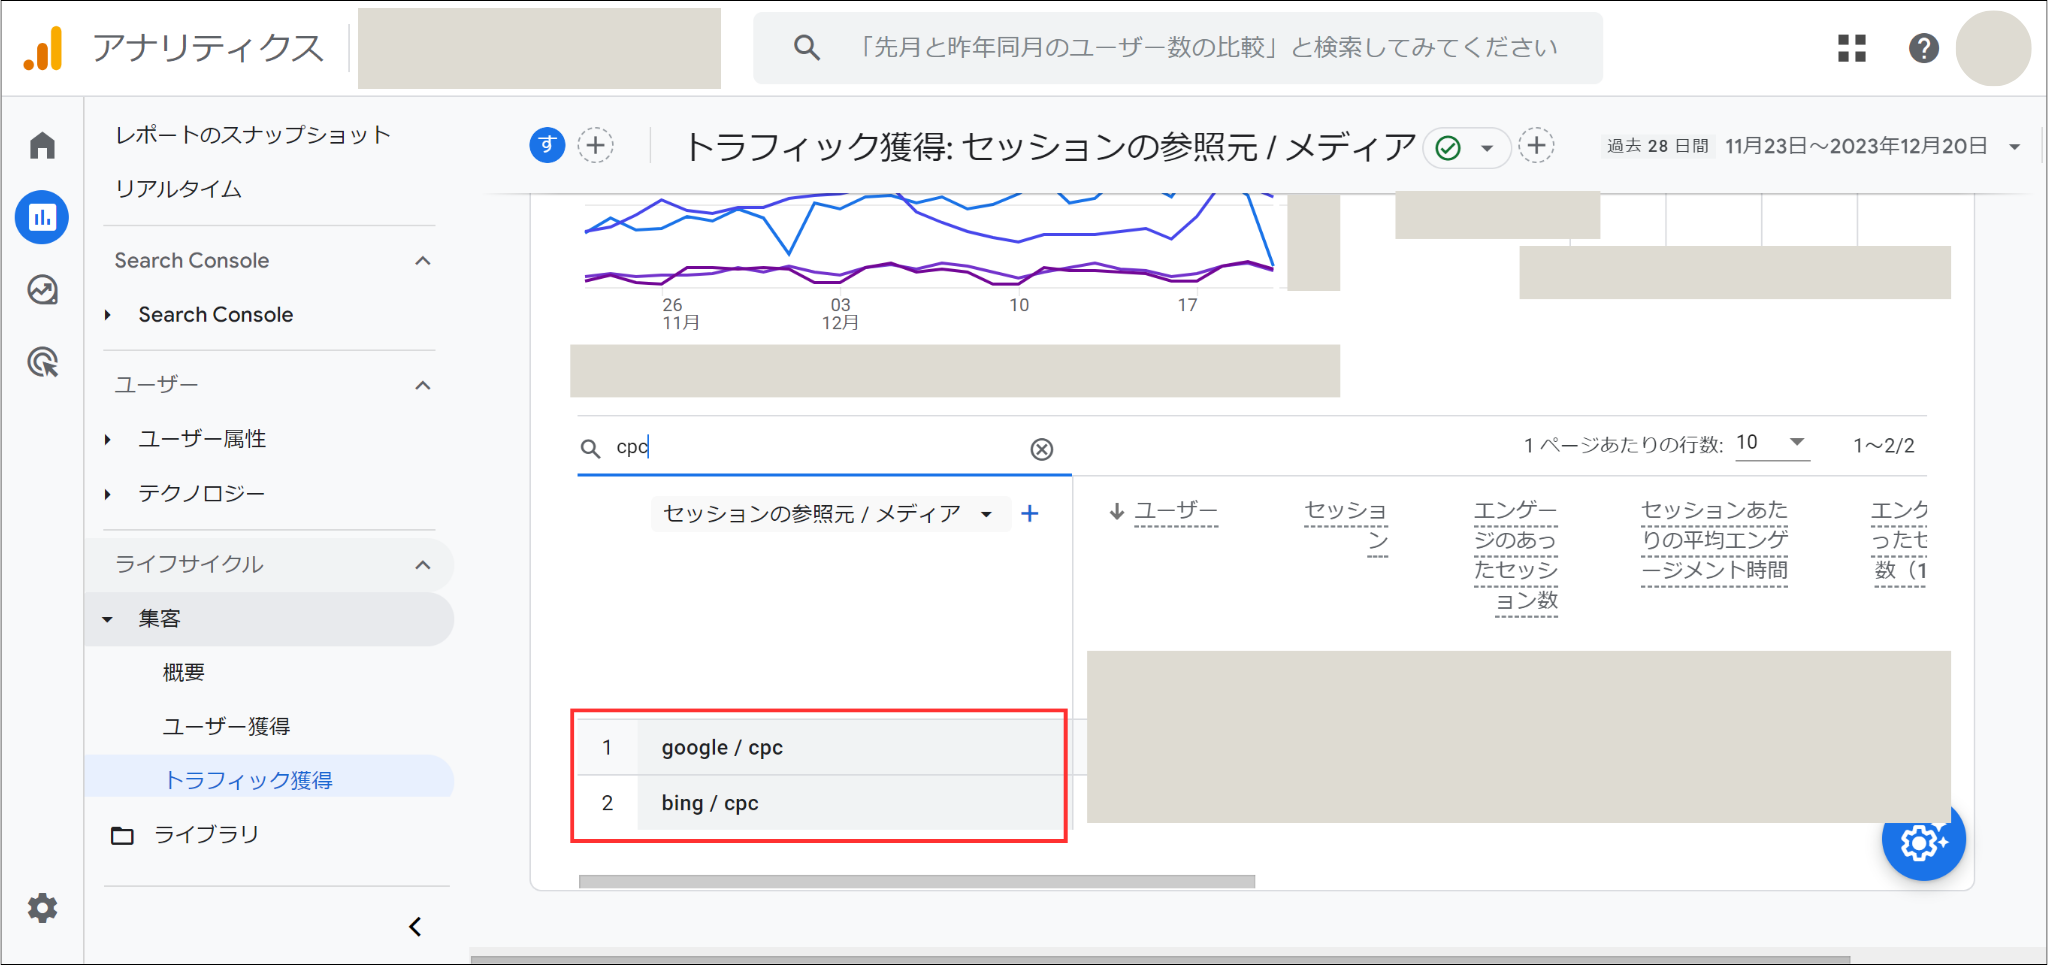Click the blue 'す' segment badge
Image resolution: width=2048 pixels, height=965 pixels.
pos(547,146)
